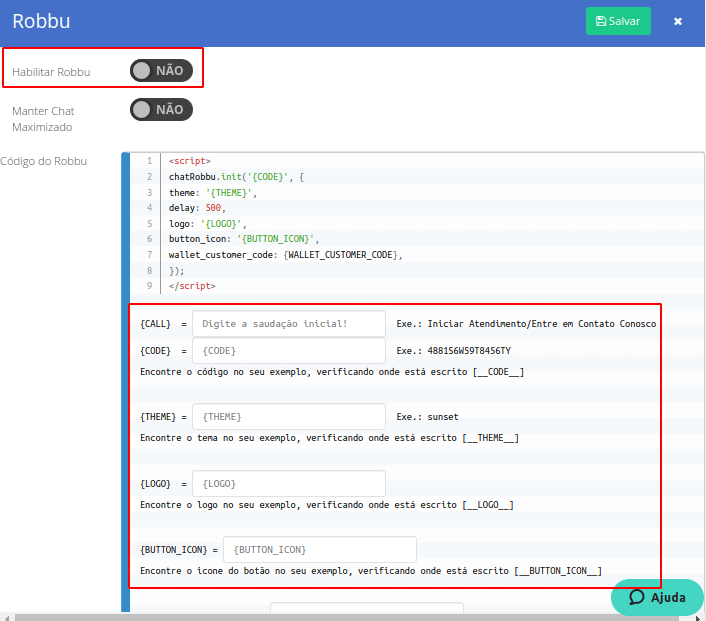Click the "Exe.: 4881S6W59T8456TY" example text
The image size is (706, 621).
(x=453, y=351)
